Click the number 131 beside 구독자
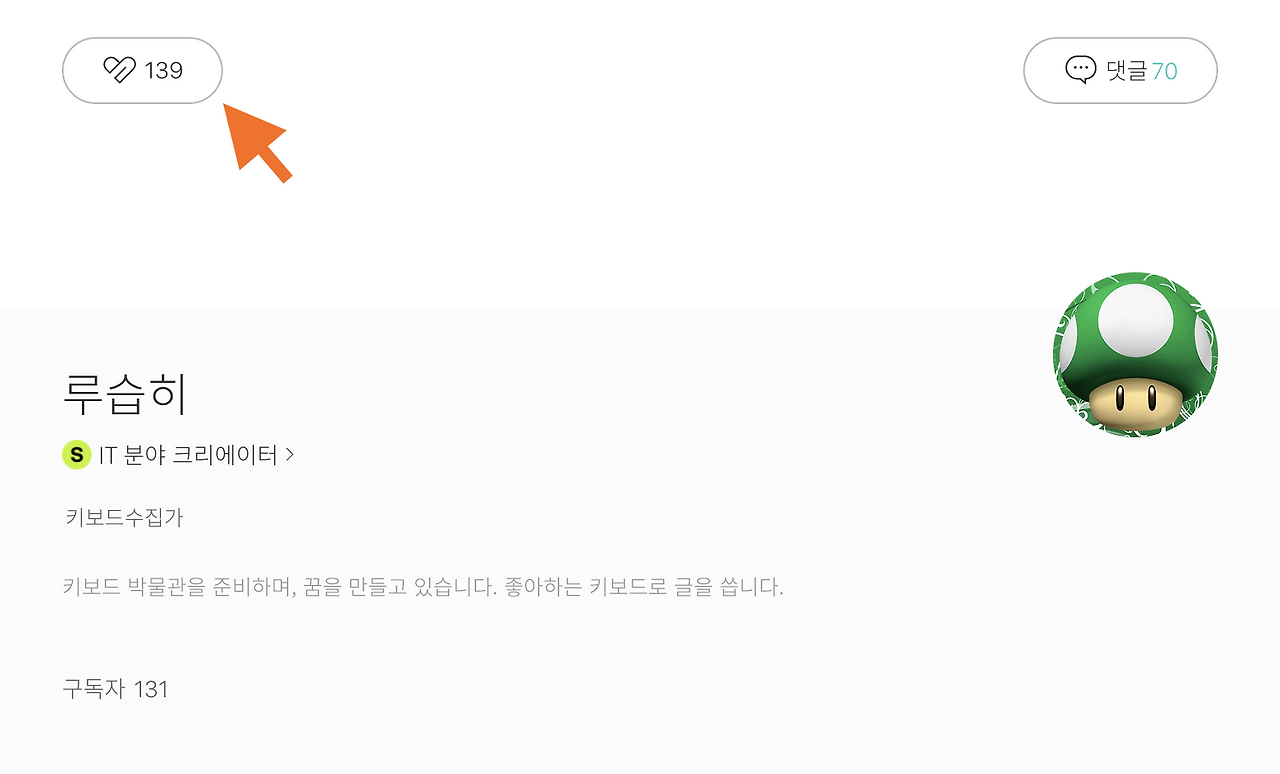 151,689
